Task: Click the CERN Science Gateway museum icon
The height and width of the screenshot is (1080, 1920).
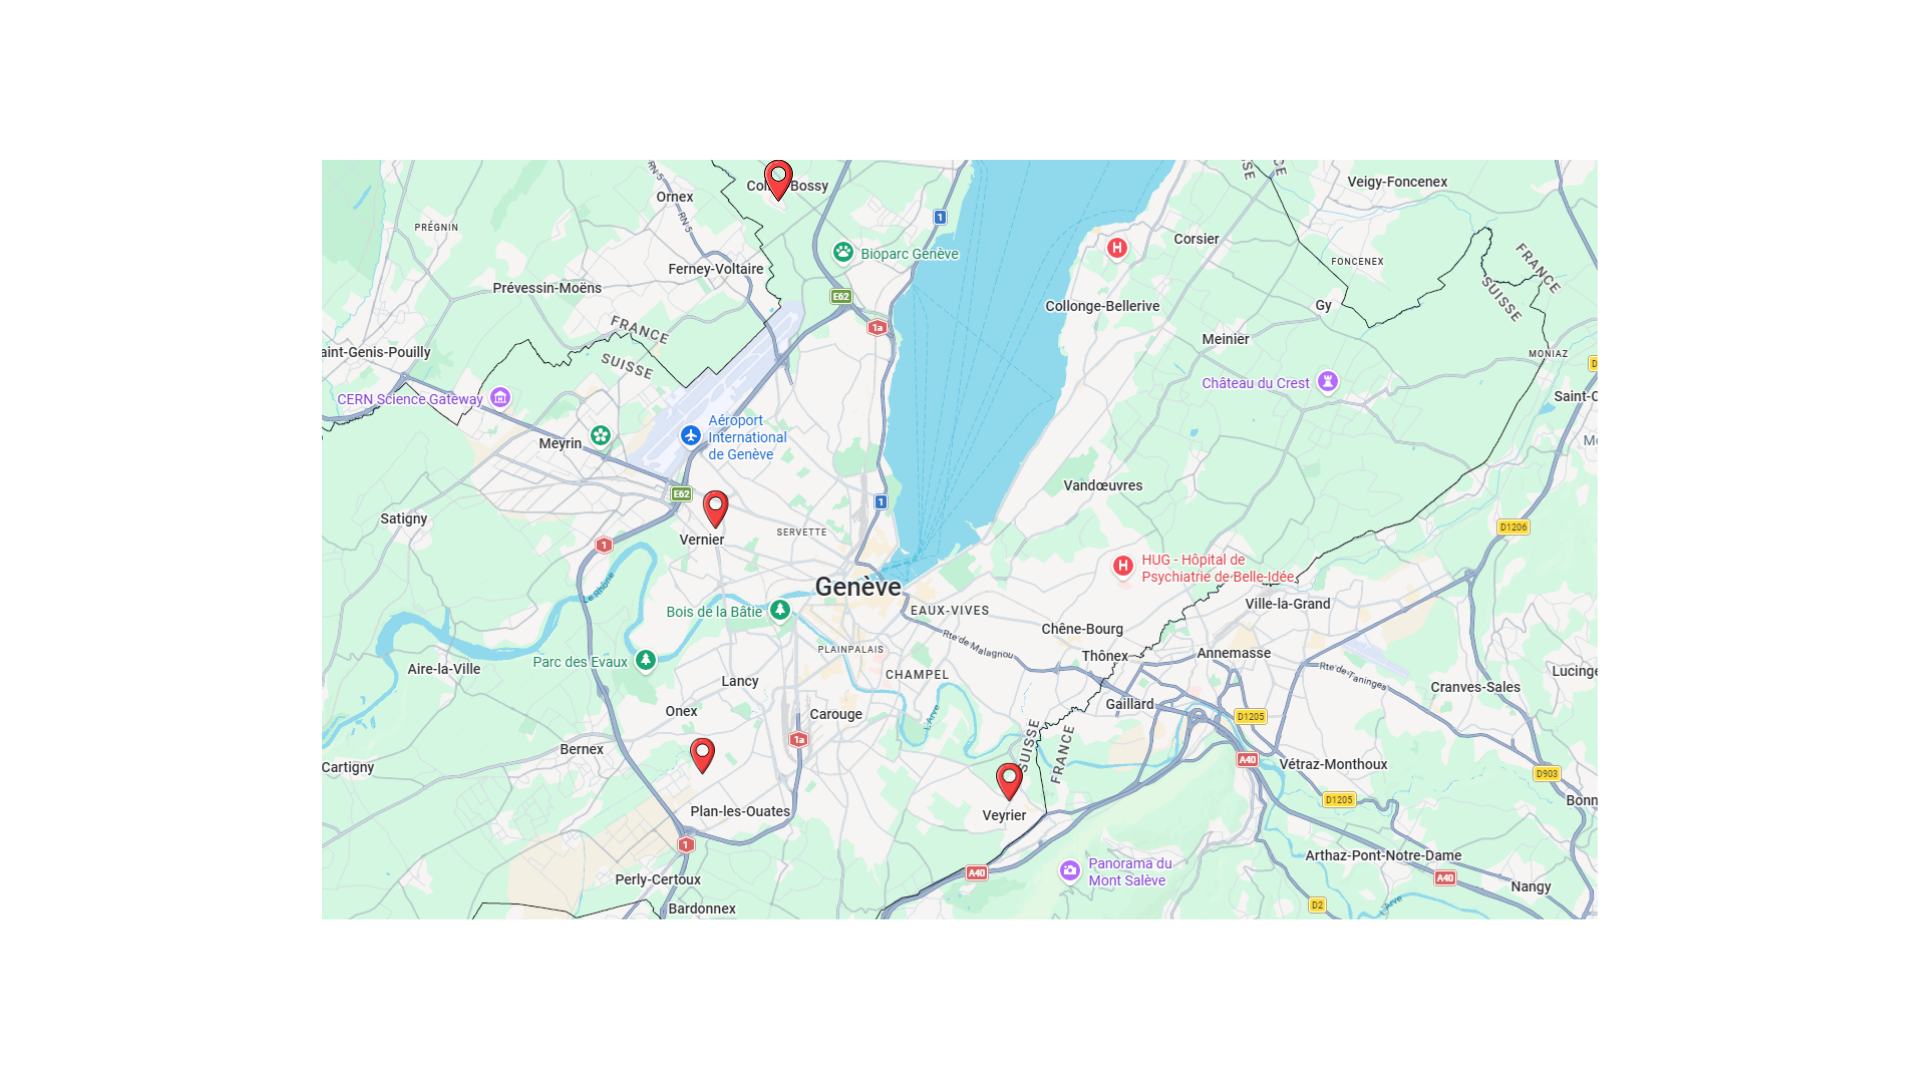Action: [500, 398]
